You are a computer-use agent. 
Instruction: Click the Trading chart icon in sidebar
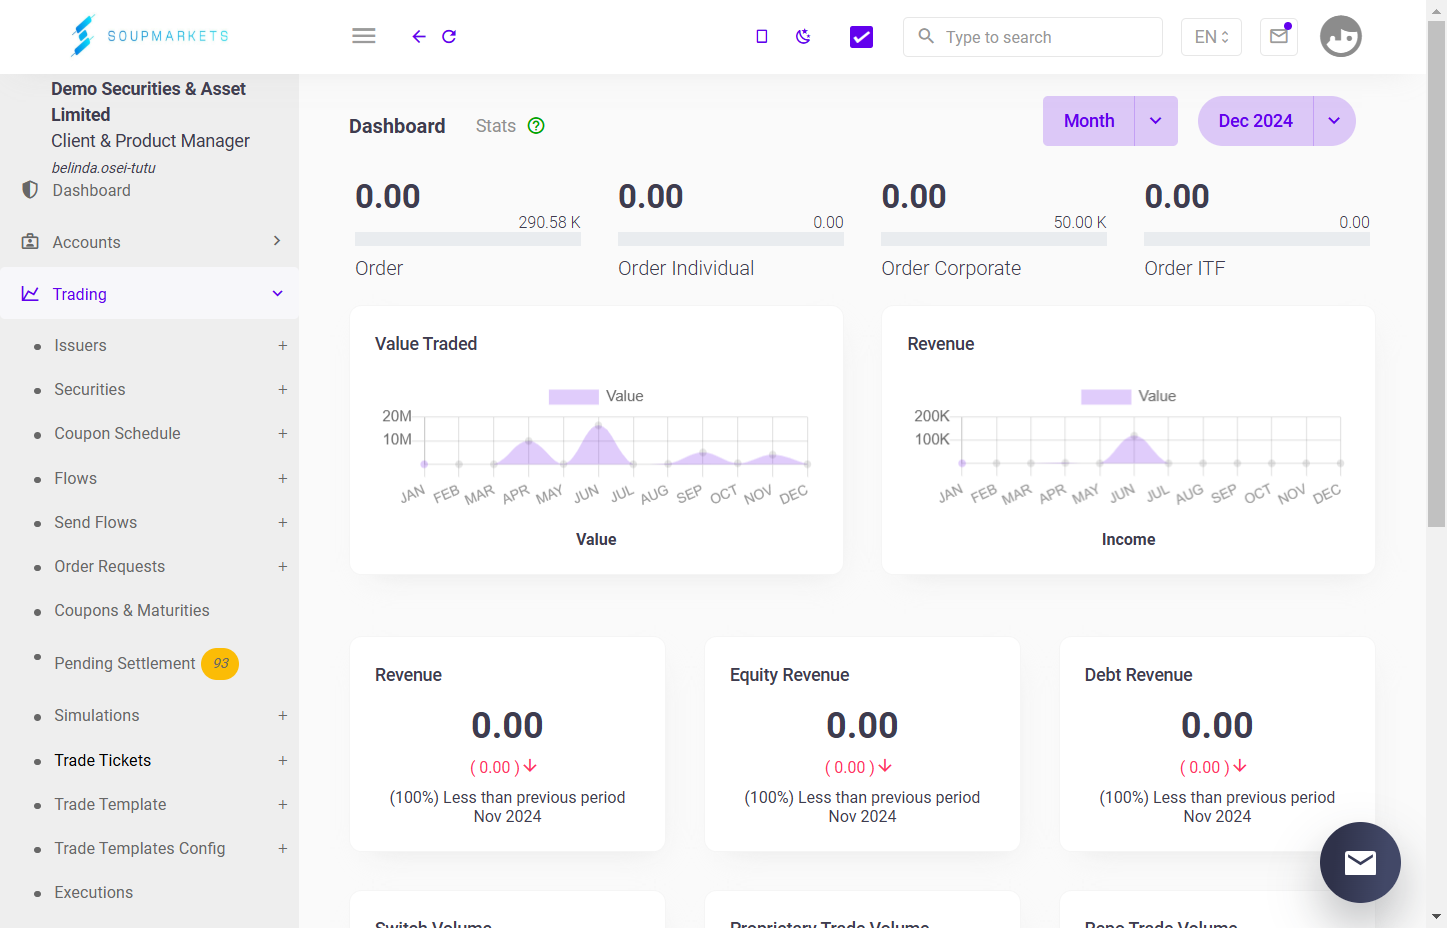click(30, 294)
